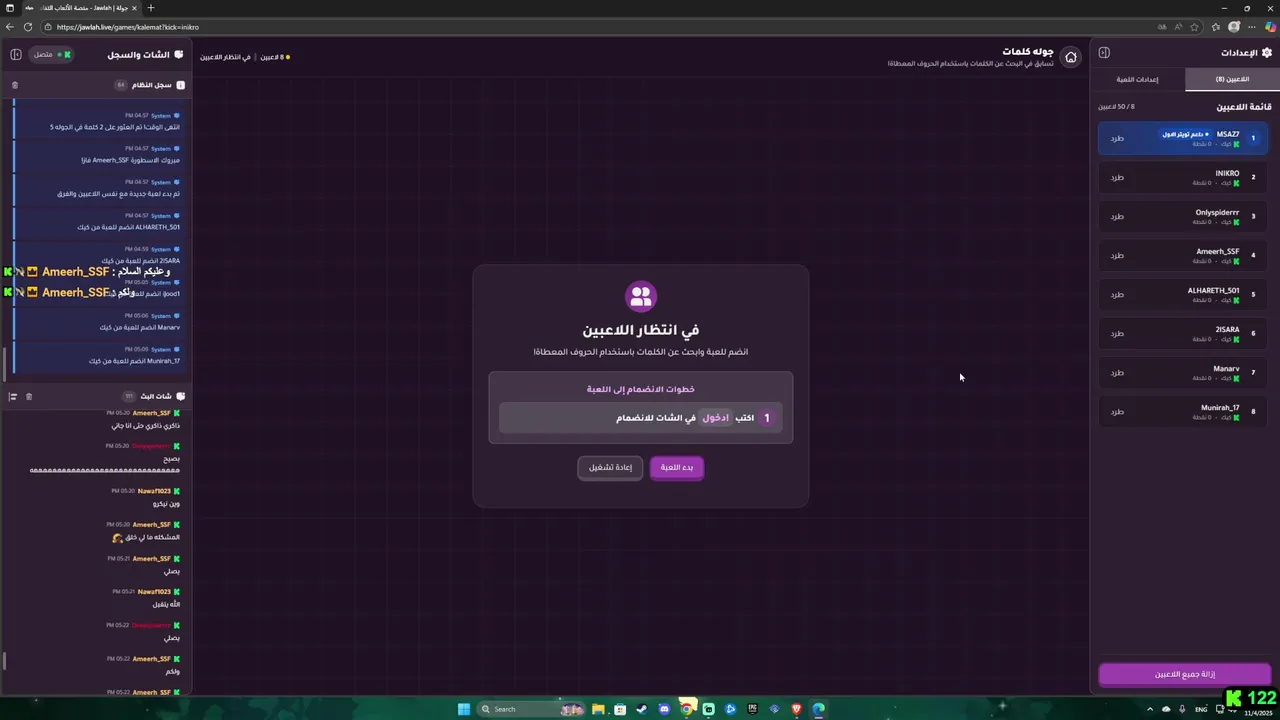Screen dimensions: 1280x720
Task: Bookmark the page with the star icon
Action: (1194, 27)
